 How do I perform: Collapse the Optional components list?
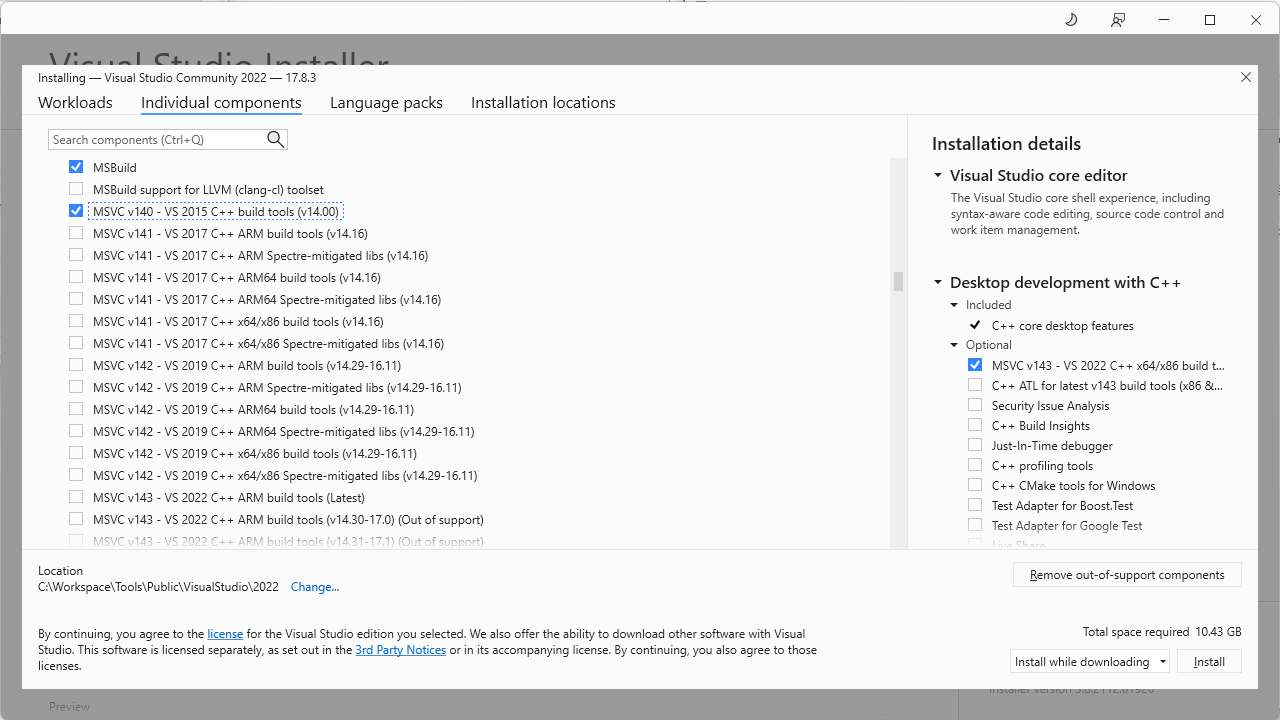pos(953,344)
